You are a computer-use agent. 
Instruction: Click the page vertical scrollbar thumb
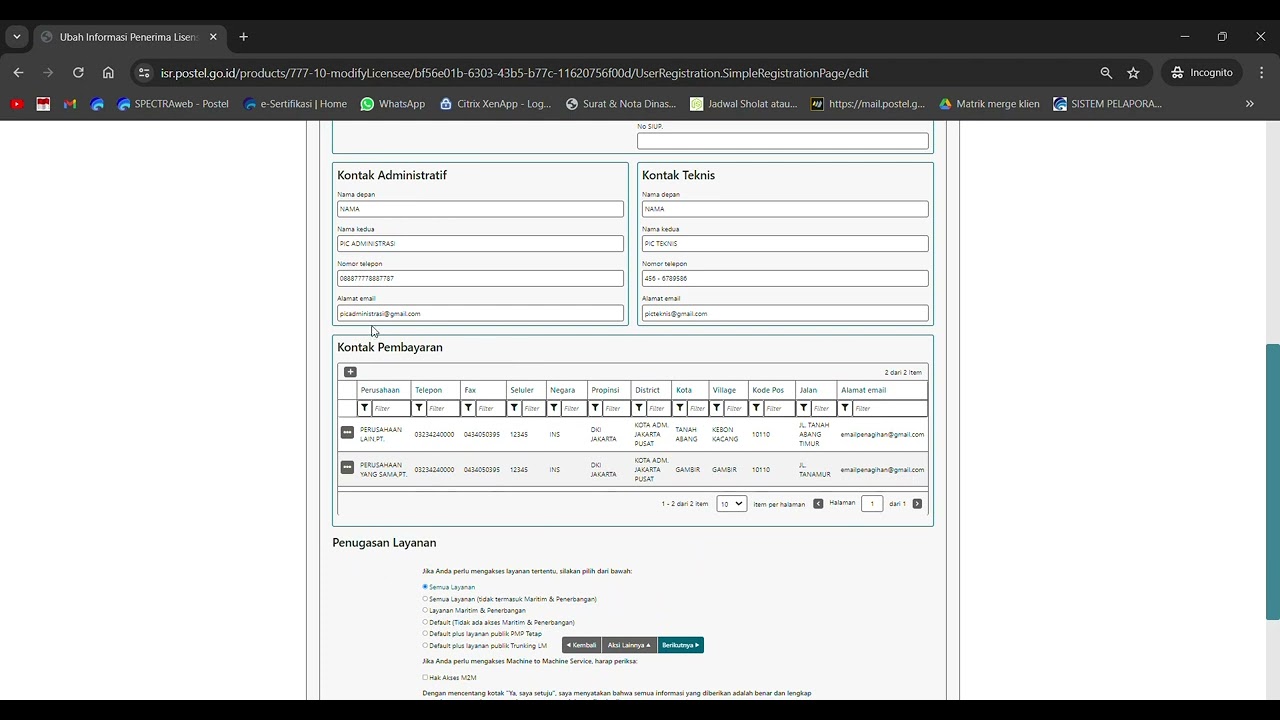[1272, 482]
